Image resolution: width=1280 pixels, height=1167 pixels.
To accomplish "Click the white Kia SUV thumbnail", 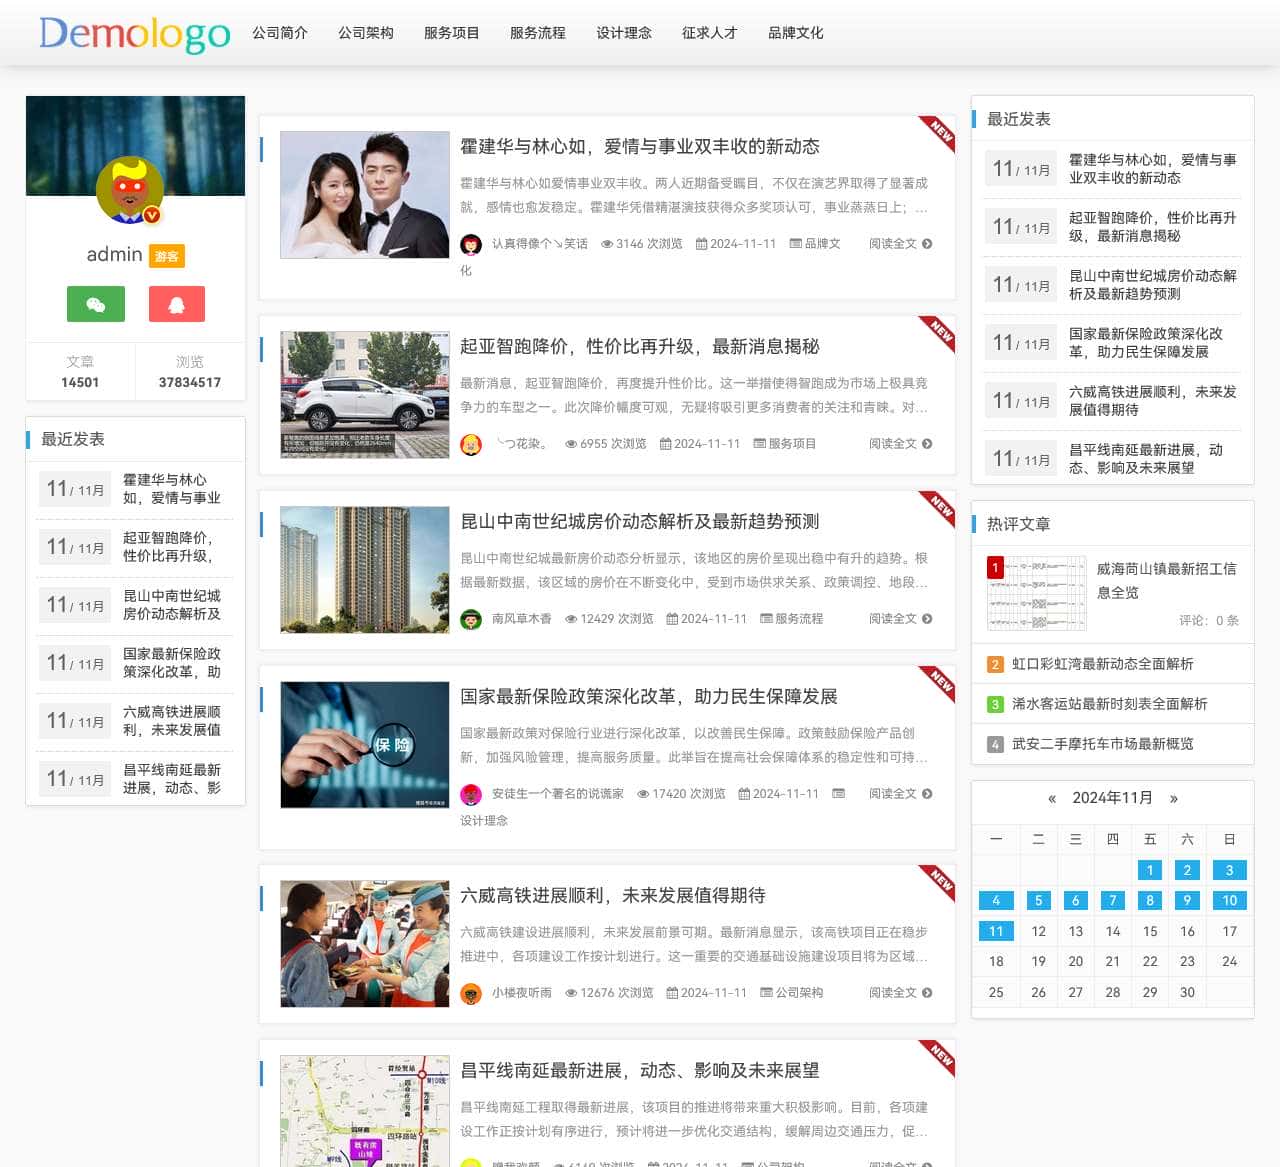I will click(365, 395).
